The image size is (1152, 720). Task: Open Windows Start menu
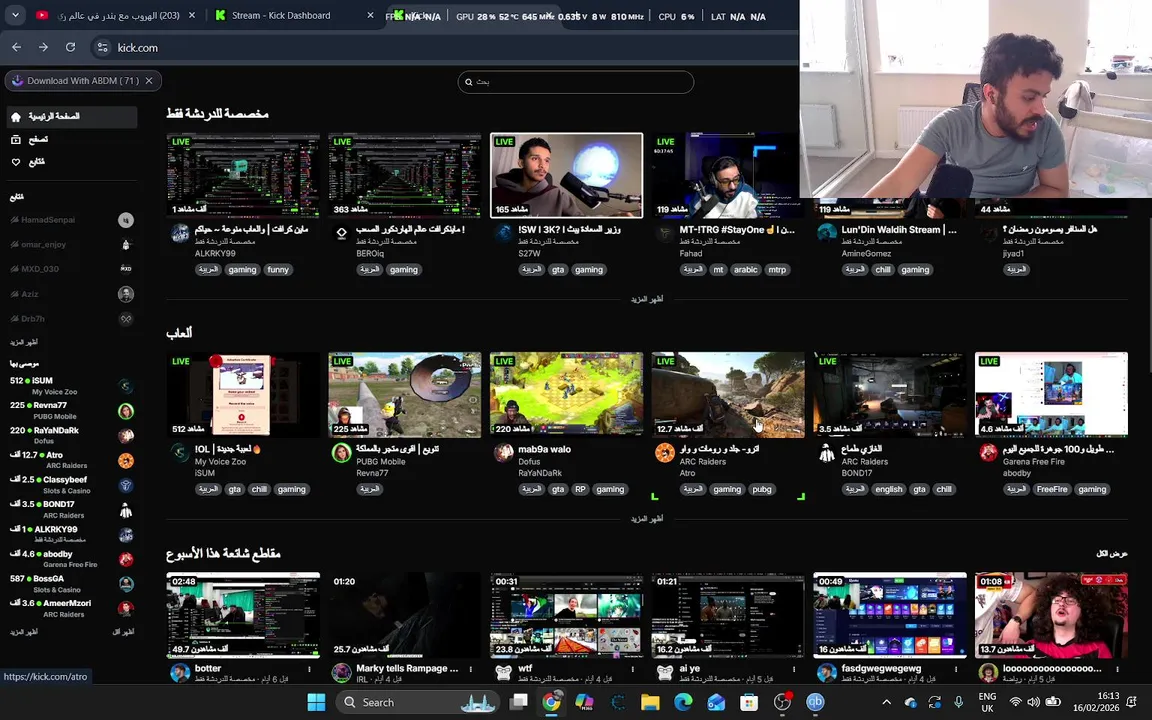(316, 702)
